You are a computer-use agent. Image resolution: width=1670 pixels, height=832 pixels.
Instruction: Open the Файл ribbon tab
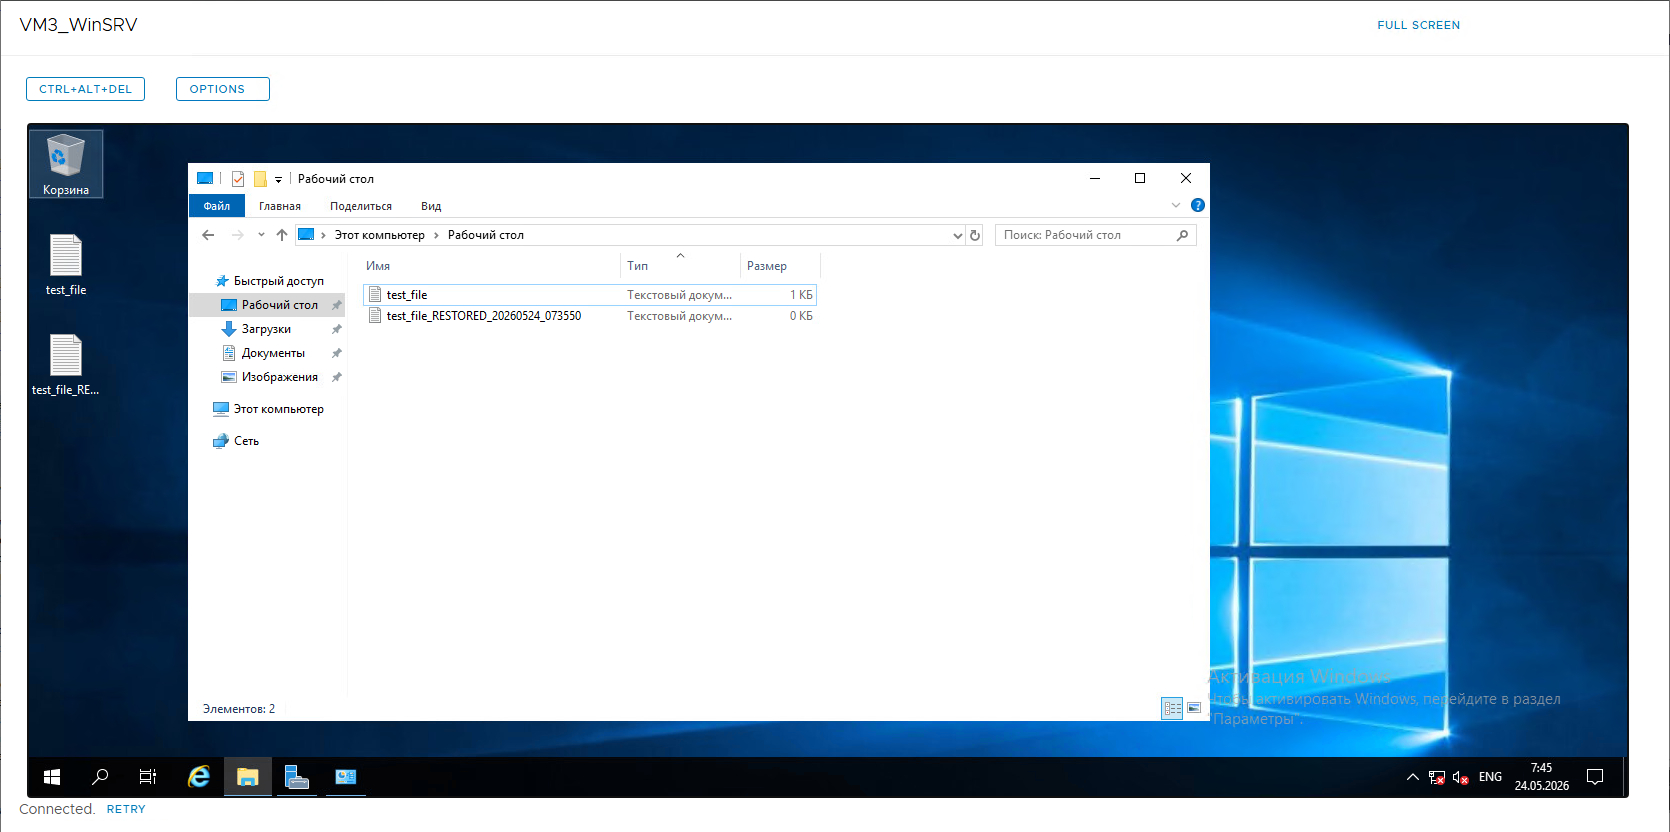pyautogui.click(x=217, y=206)
